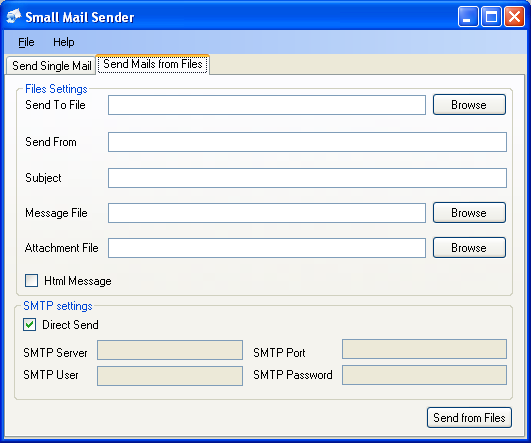This screenshot has width=531, height=443.
Task: Click the SMTP settings group label
Action: 58,306
